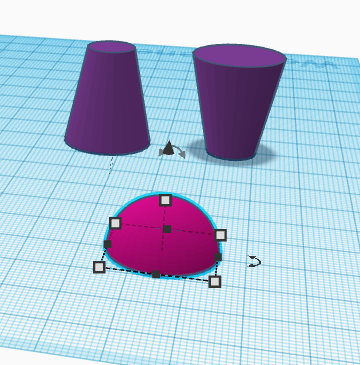The width and height of the screenshot is (360, 365).
Task: Click the black midpoint handle on dome's left edge
Action: [x=107, y=244]
